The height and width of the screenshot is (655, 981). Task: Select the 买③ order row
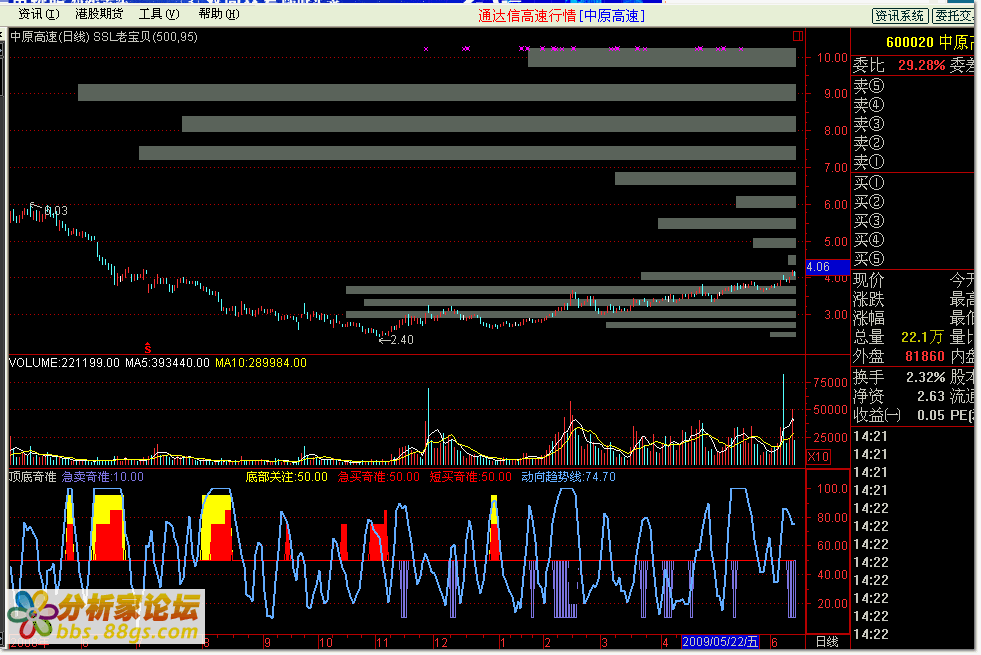914,221
